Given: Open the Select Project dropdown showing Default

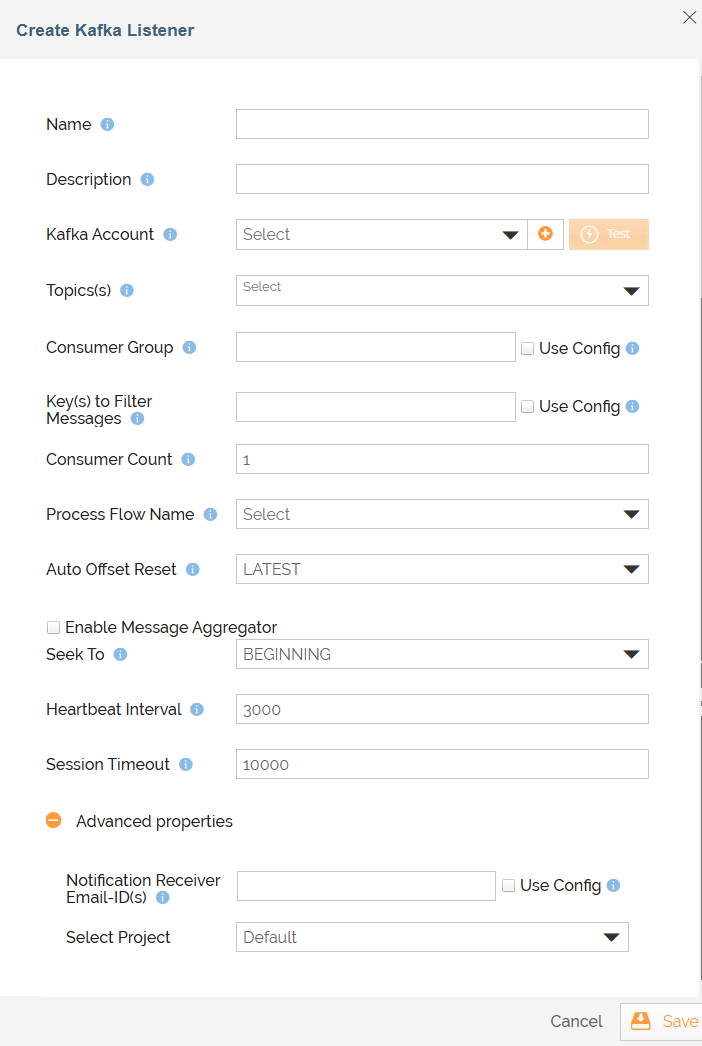Looking at the screenshot, I should tap(432, 937).
